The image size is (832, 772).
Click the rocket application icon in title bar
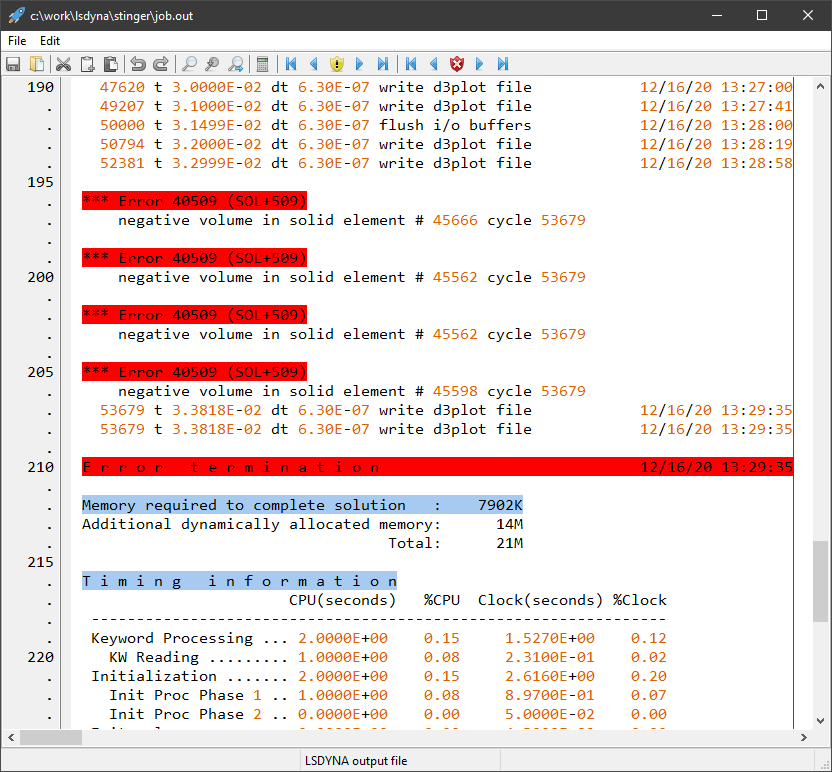(x=16, y=15)
